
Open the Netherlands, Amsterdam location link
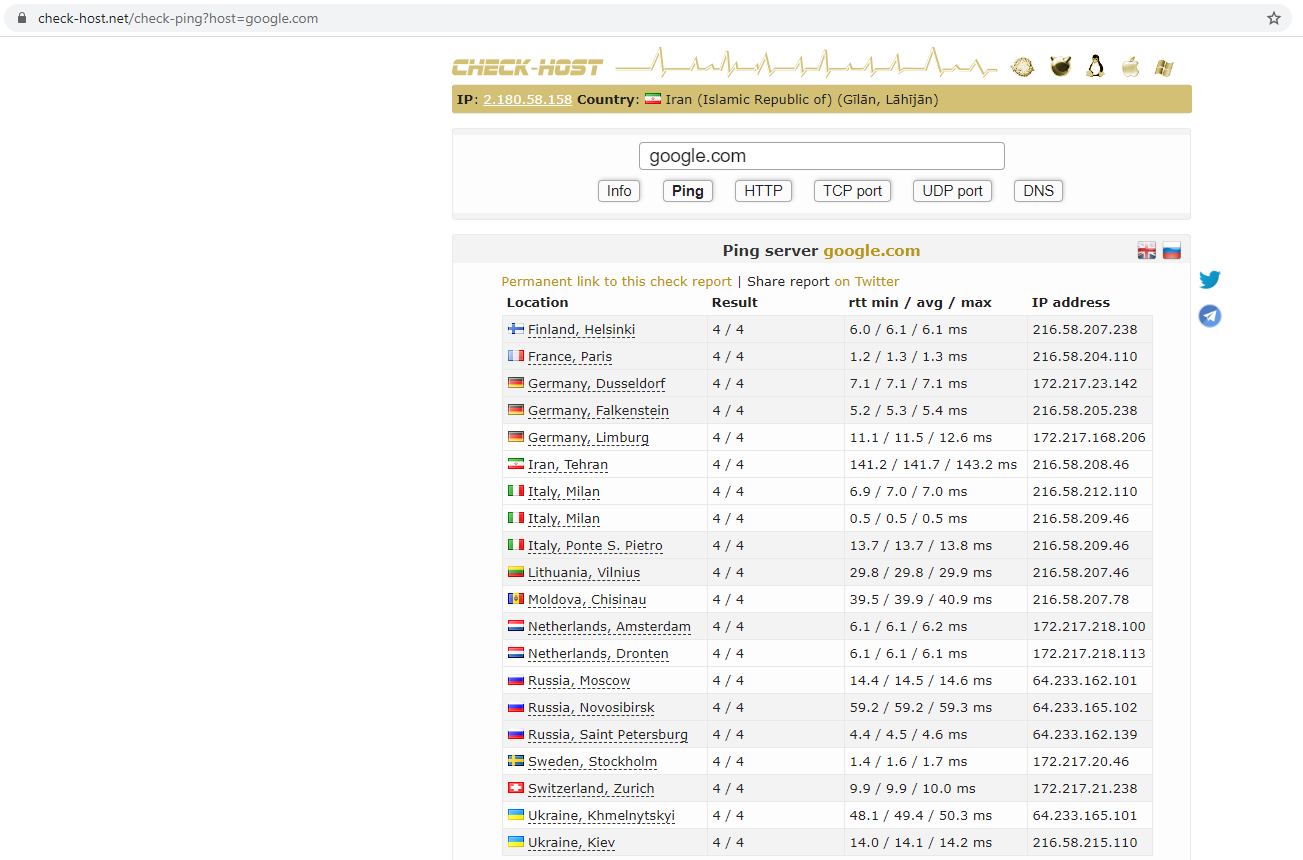point(609,627)
